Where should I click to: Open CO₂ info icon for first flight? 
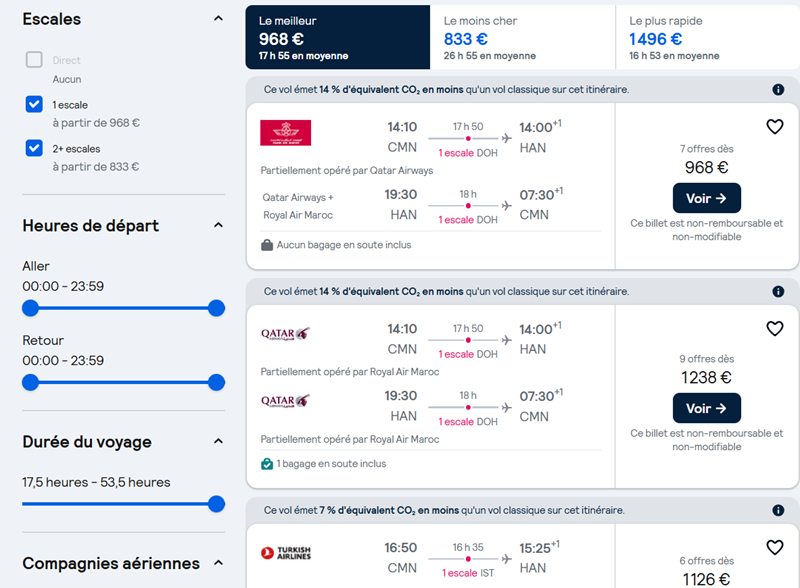(x=778, y=90)
